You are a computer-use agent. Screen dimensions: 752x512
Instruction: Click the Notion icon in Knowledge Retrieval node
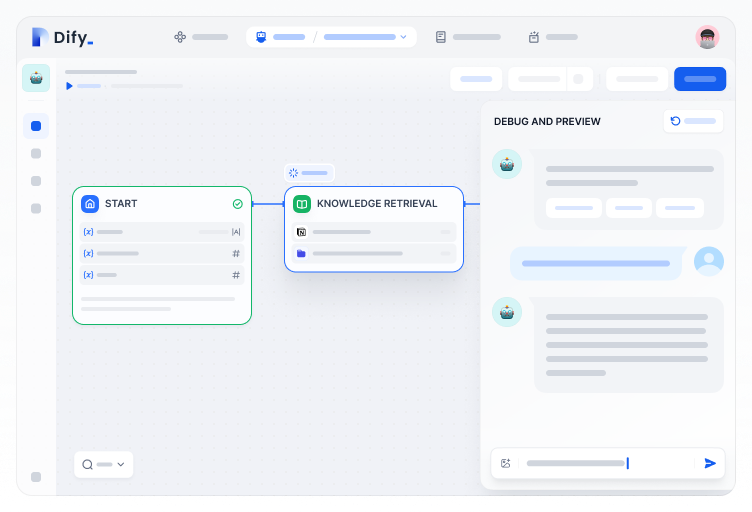pos(301,232)
